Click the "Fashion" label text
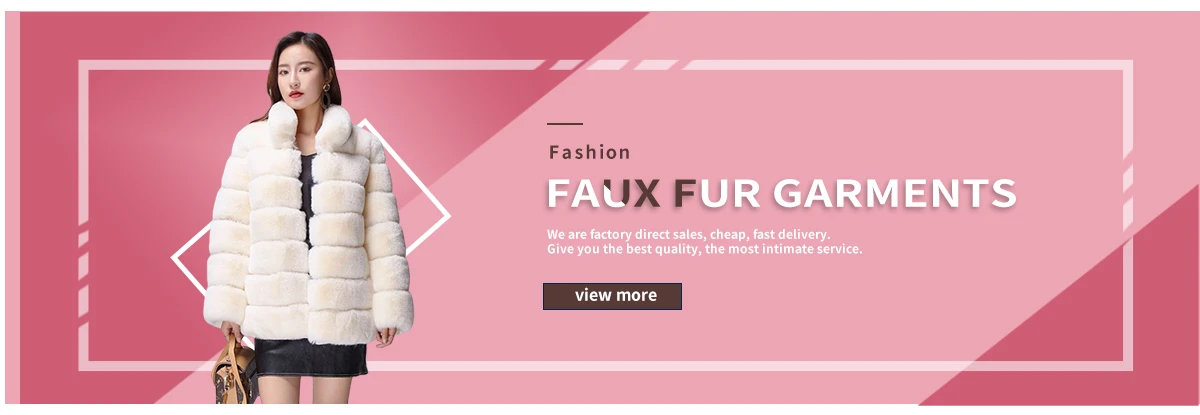Screen dimensions: 1200x415 590,153
